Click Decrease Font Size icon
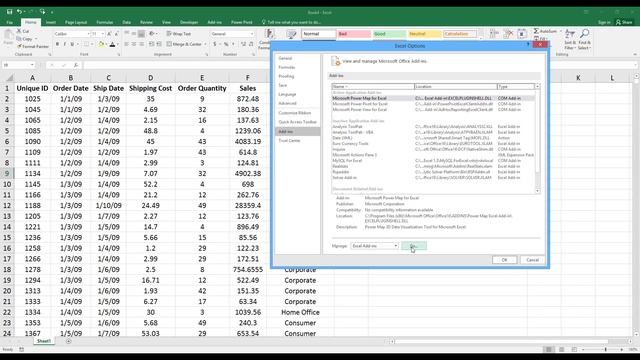640x360 pixels. (x=117, y=34)
